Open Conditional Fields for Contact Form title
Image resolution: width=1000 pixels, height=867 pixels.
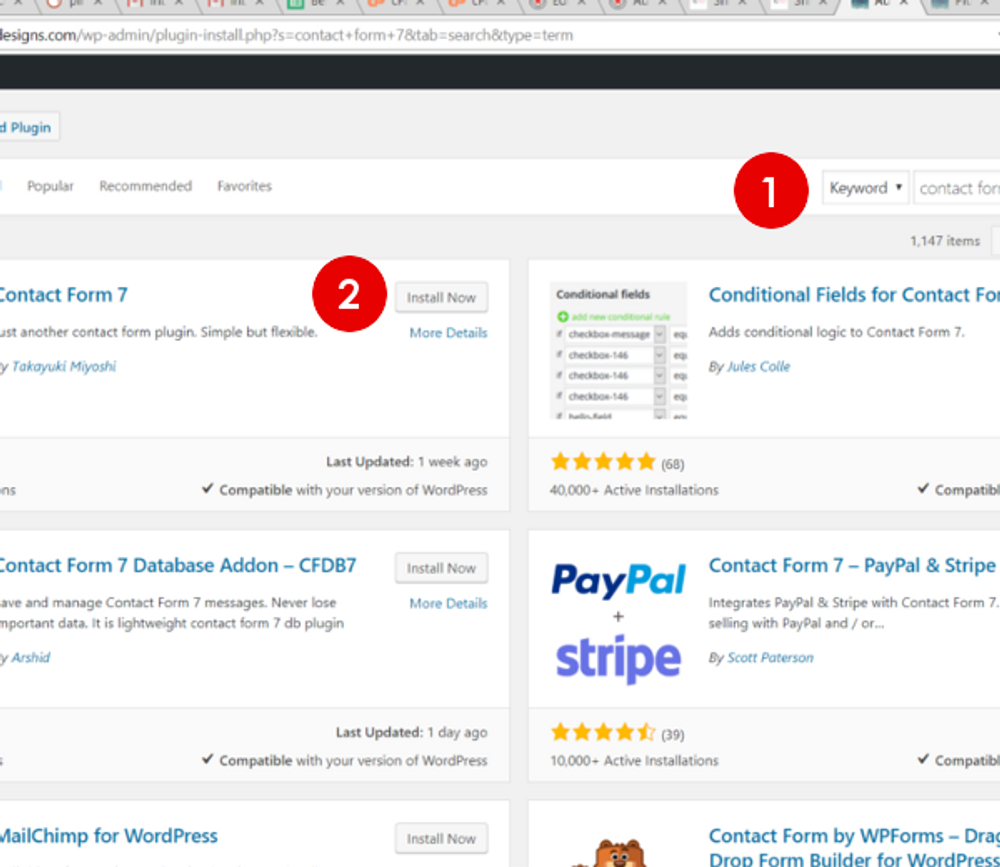click(854, 295)
